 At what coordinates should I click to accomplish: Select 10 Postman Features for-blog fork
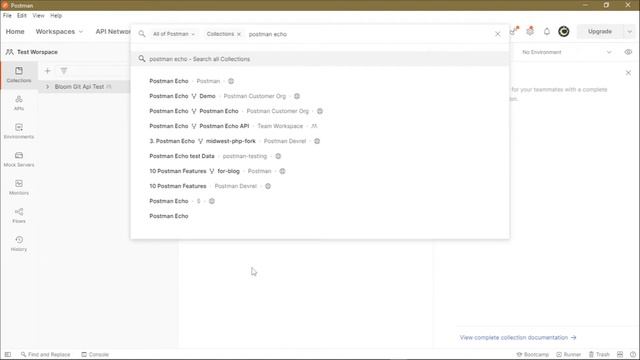tap(320, 171)
